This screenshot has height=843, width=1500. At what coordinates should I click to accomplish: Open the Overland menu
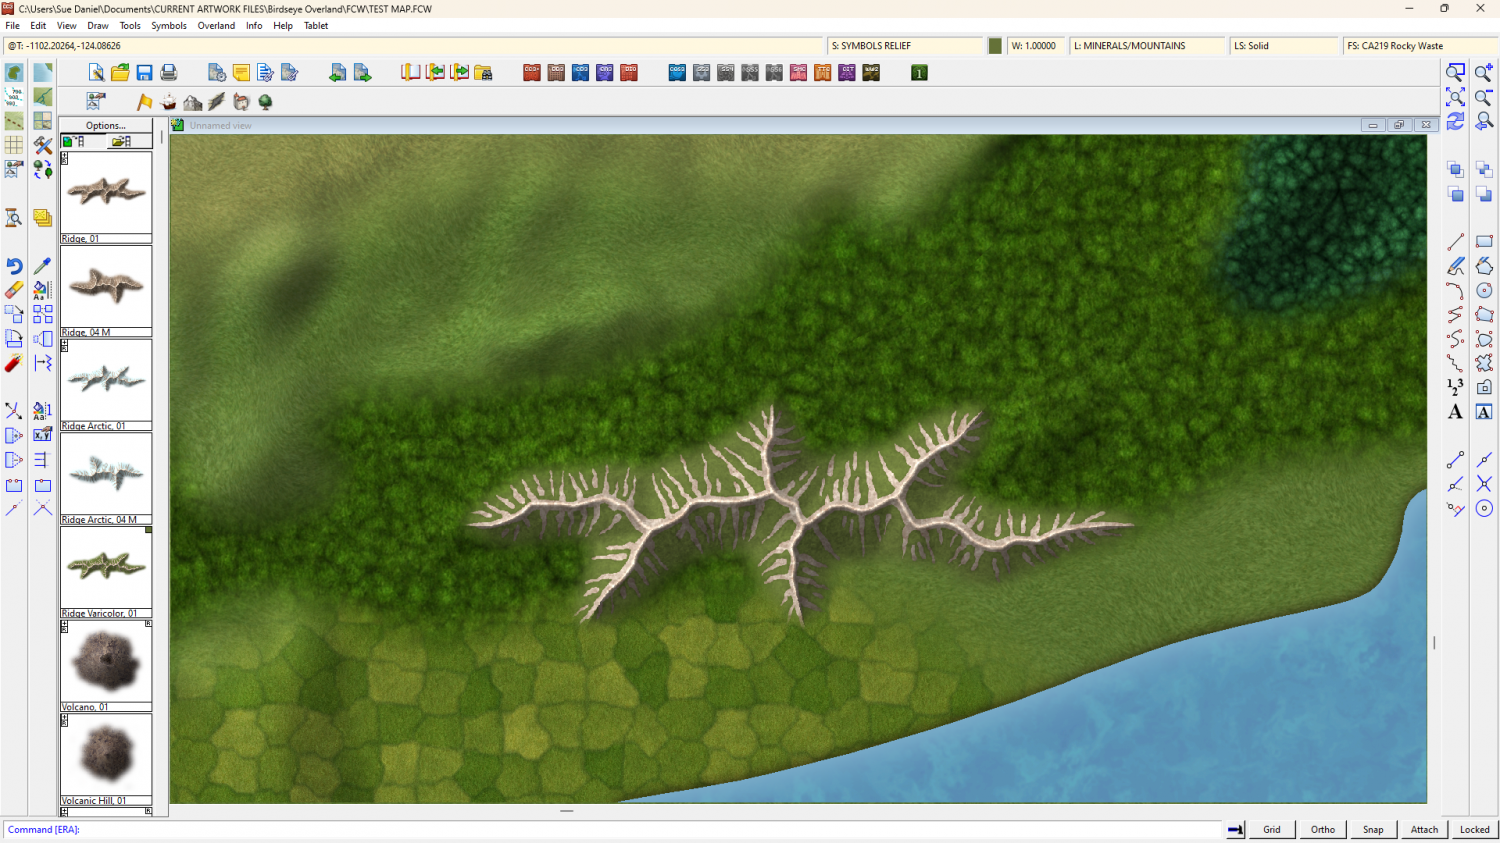pyautogui.click(x=216, y=26)
